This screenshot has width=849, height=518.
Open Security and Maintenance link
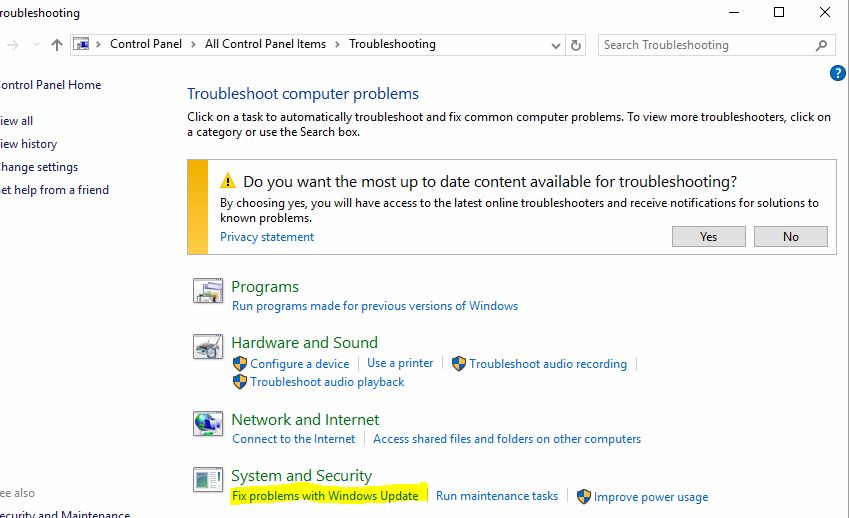pos(65,514)
